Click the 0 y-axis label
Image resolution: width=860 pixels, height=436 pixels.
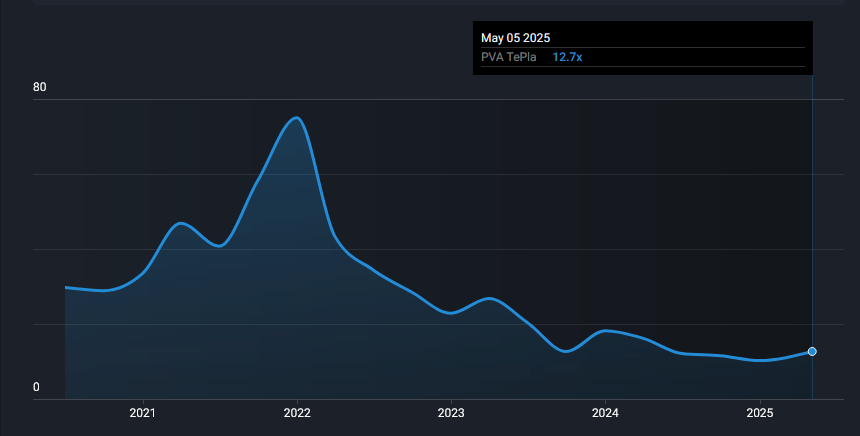point(37,388)
